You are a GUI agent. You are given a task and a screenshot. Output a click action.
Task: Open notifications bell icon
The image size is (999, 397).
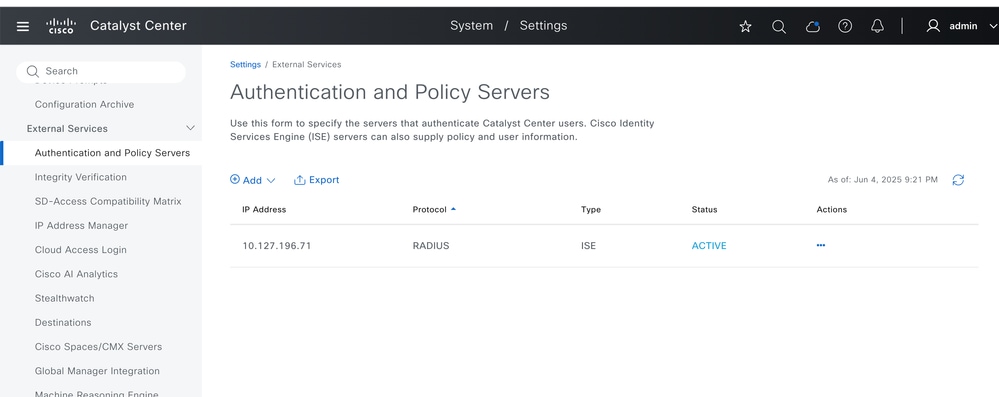877,26
